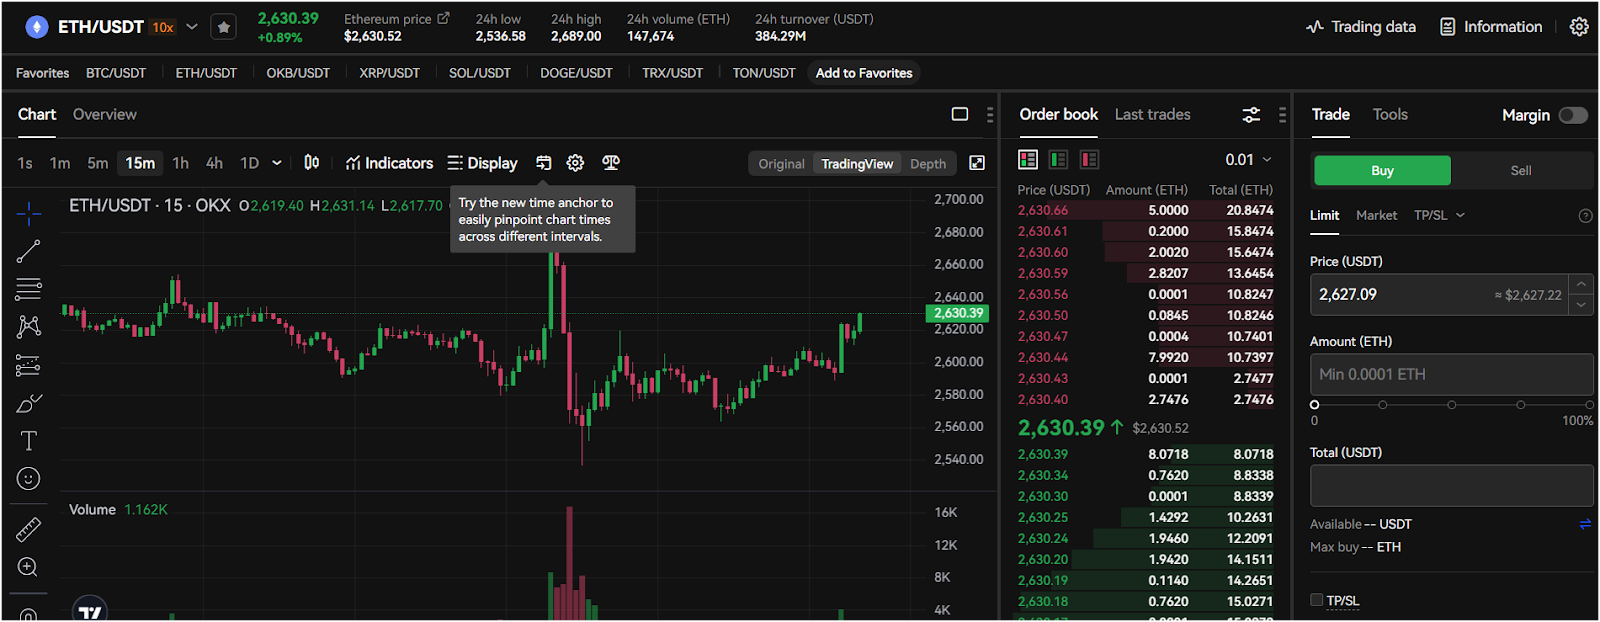Open the chart panel three-dot menu
The width and height of the screenshot is (1600, 622).
tap(990, 115)
